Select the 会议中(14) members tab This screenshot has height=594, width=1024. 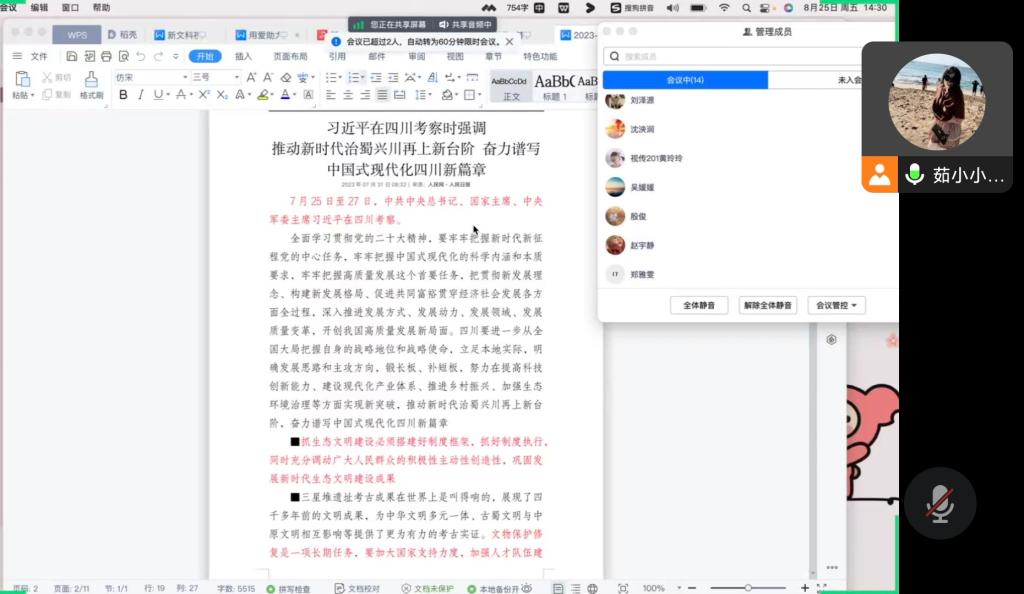point(685,80)
